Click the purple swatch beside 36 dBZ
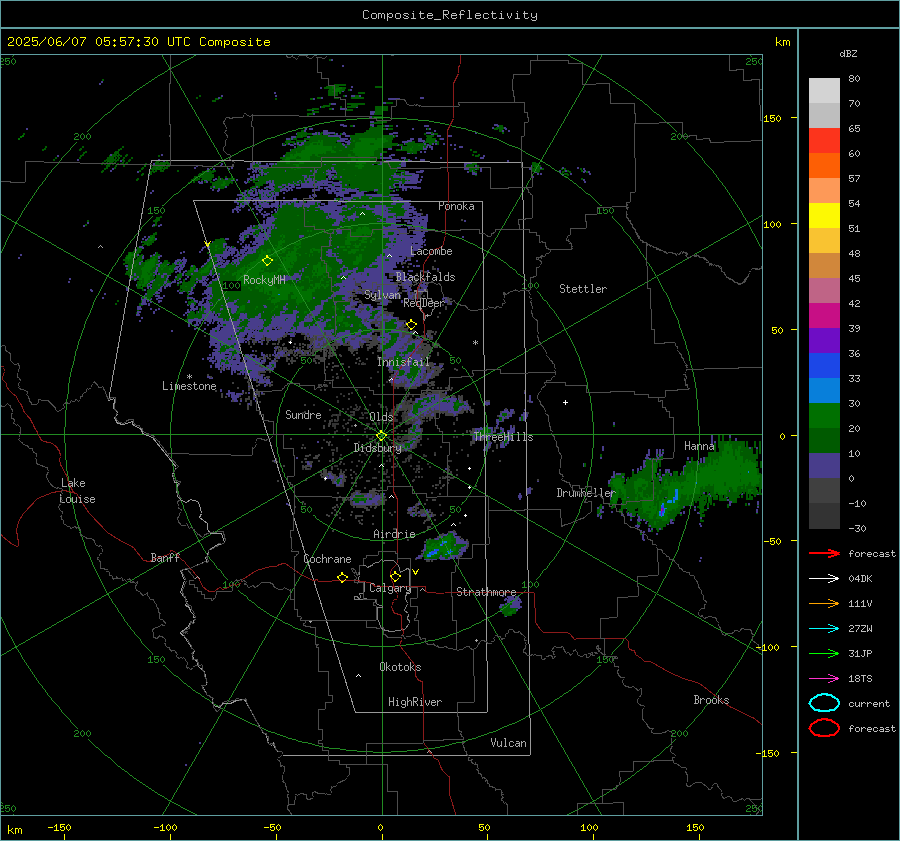This screenshot has height=841, width=900. point(824,341)
